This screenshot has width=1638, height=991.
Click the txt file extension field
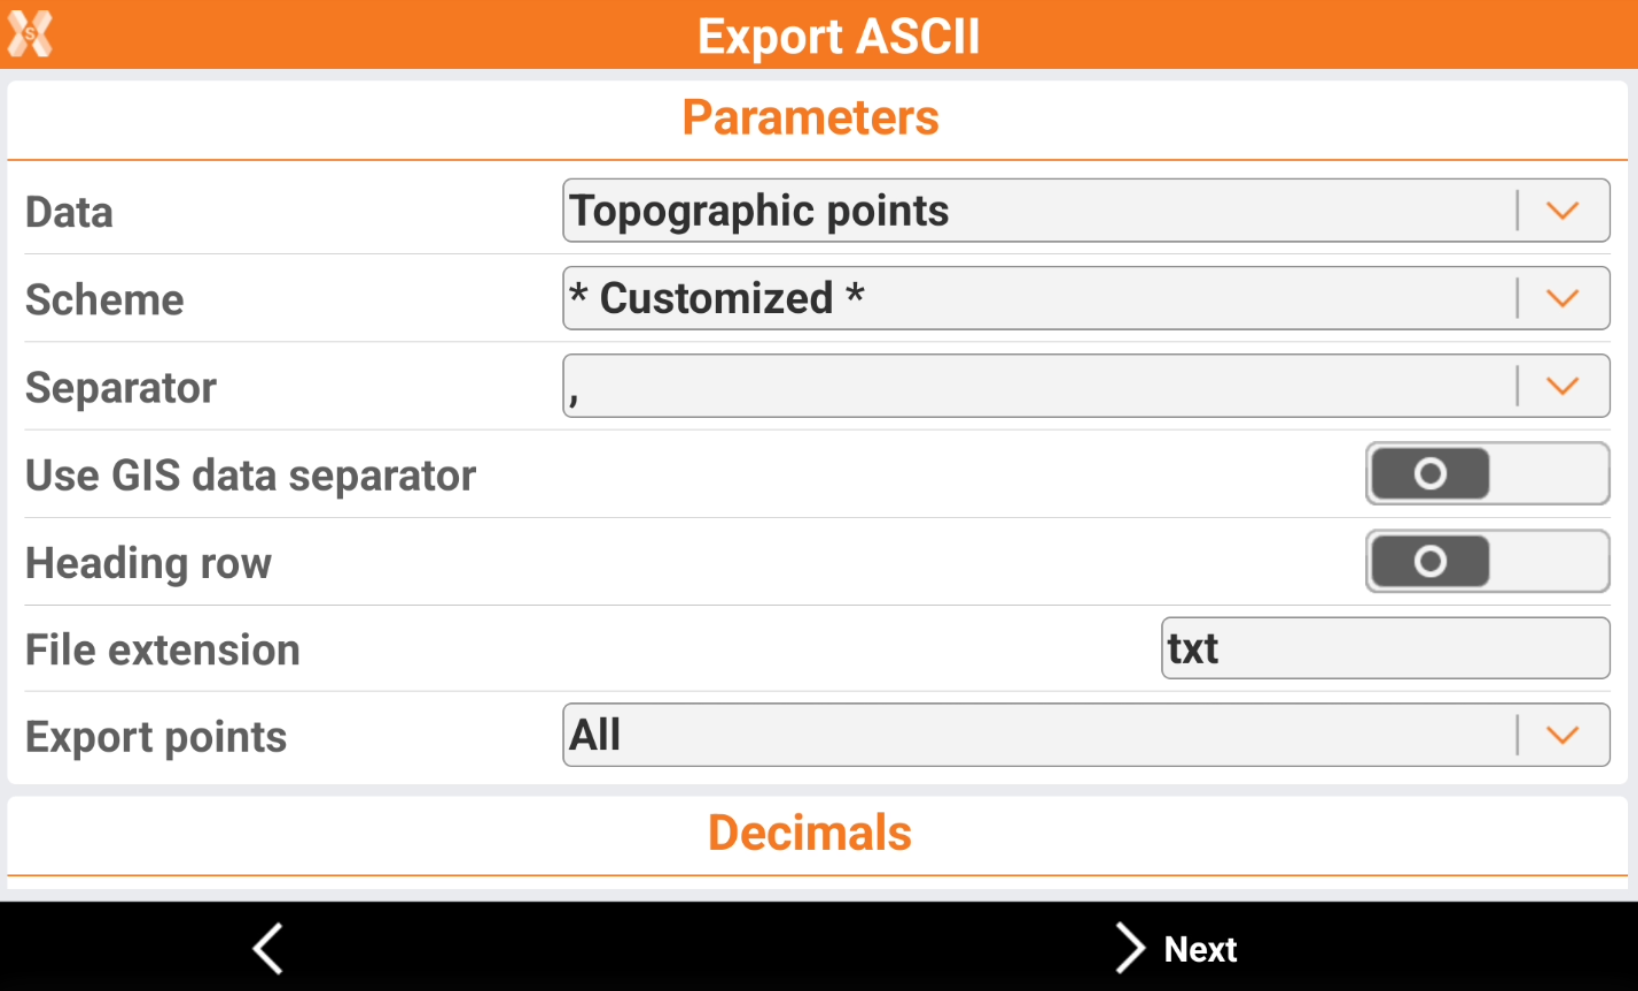point(1385,648)
